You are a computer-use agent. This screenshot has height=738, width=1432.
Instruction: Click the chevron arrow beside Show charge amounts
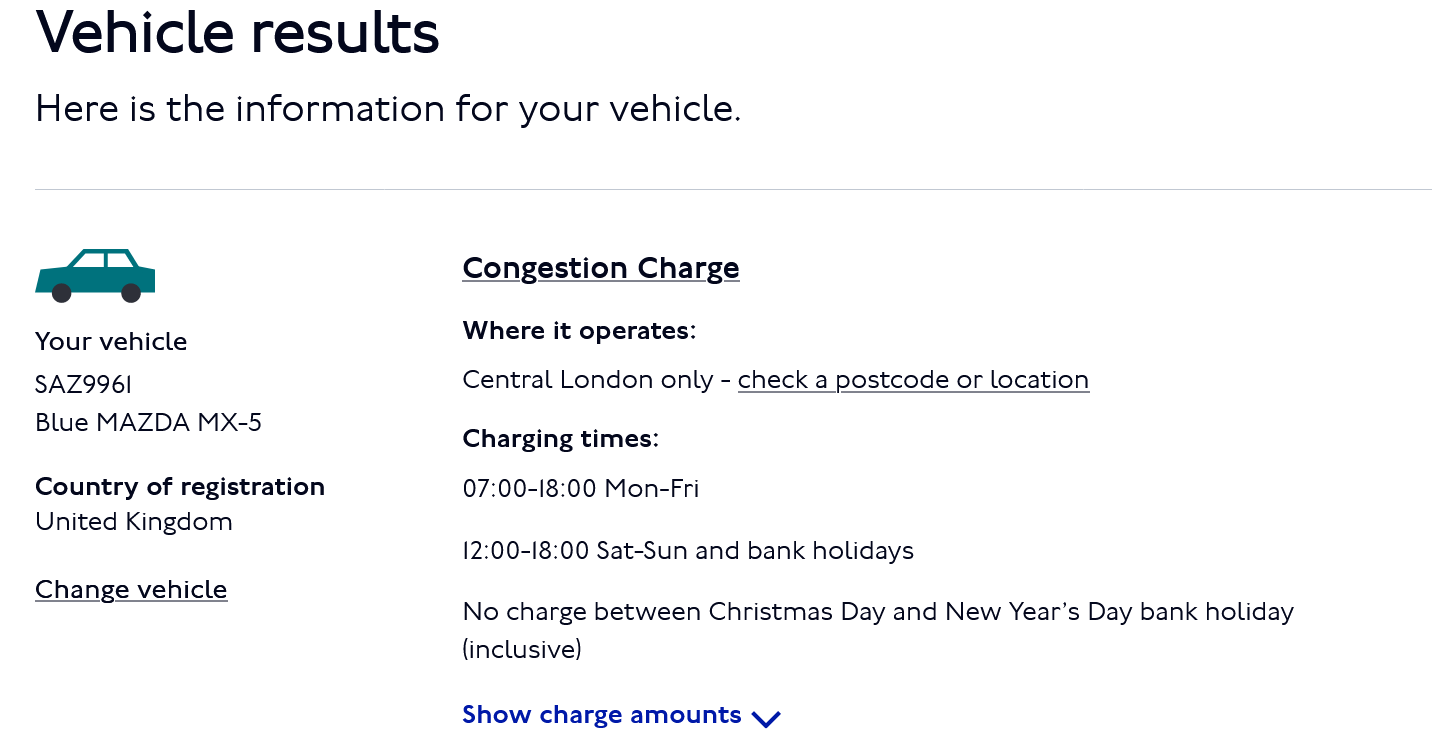pos(766,718)
